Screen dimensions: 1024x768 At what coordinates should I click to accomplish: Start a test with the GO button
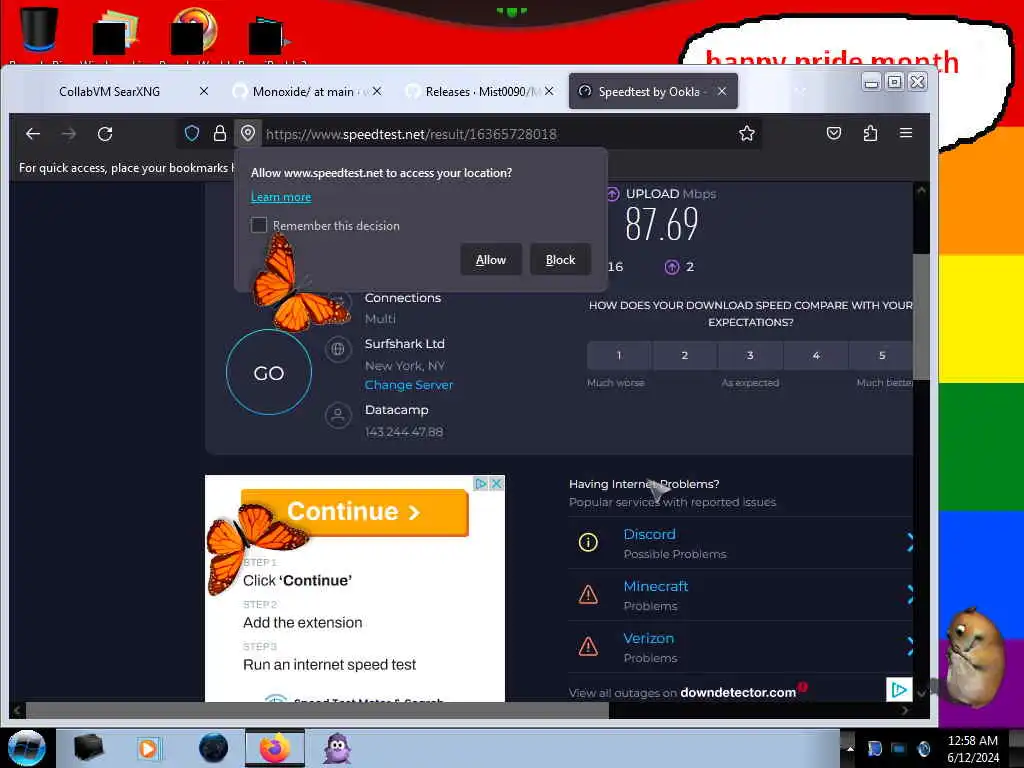269,372
